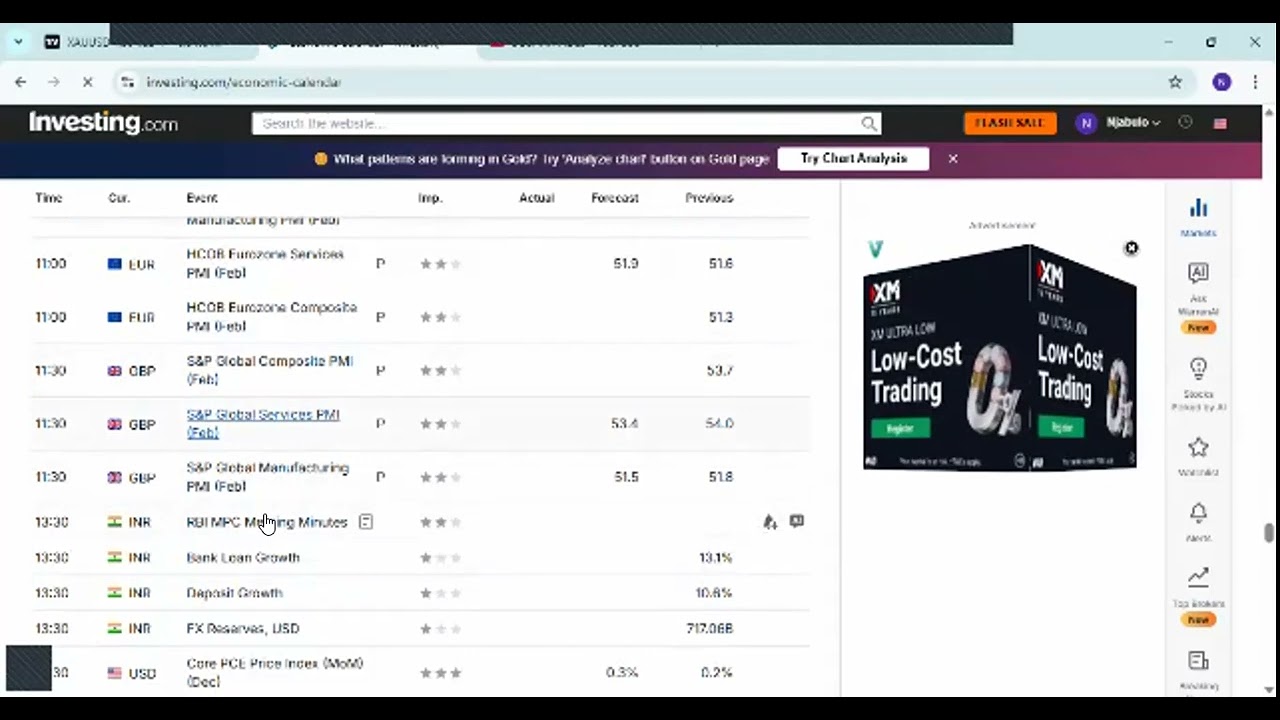1280x720 pixels.
Task: Click the FLASH SALE button
Action: [x=1009, y=123]
